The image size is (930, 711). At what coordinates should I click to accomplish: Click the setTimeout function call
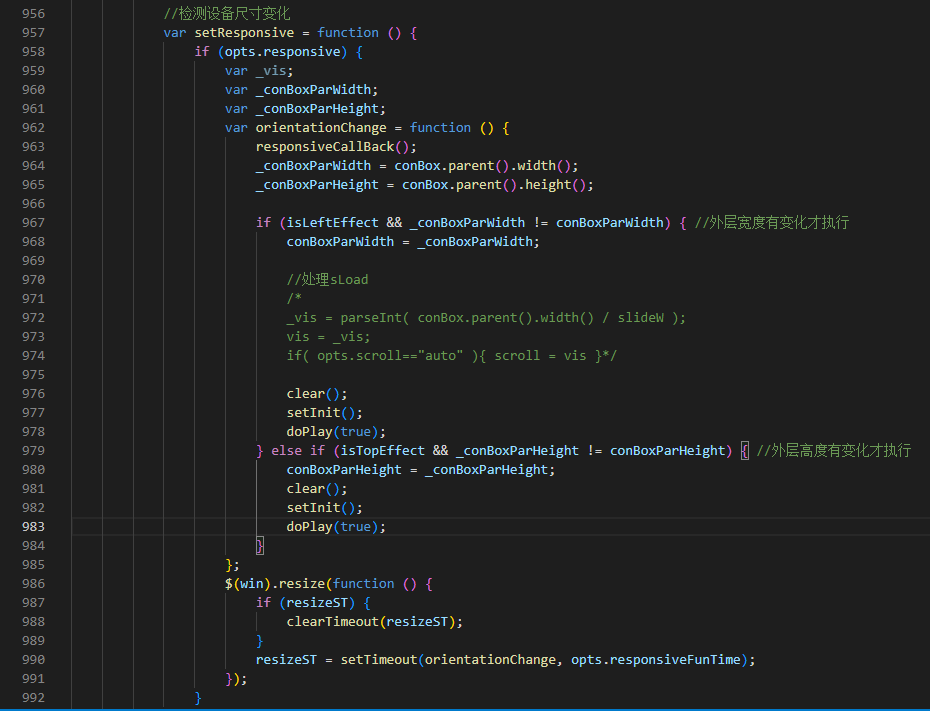[x=378, y=659]
